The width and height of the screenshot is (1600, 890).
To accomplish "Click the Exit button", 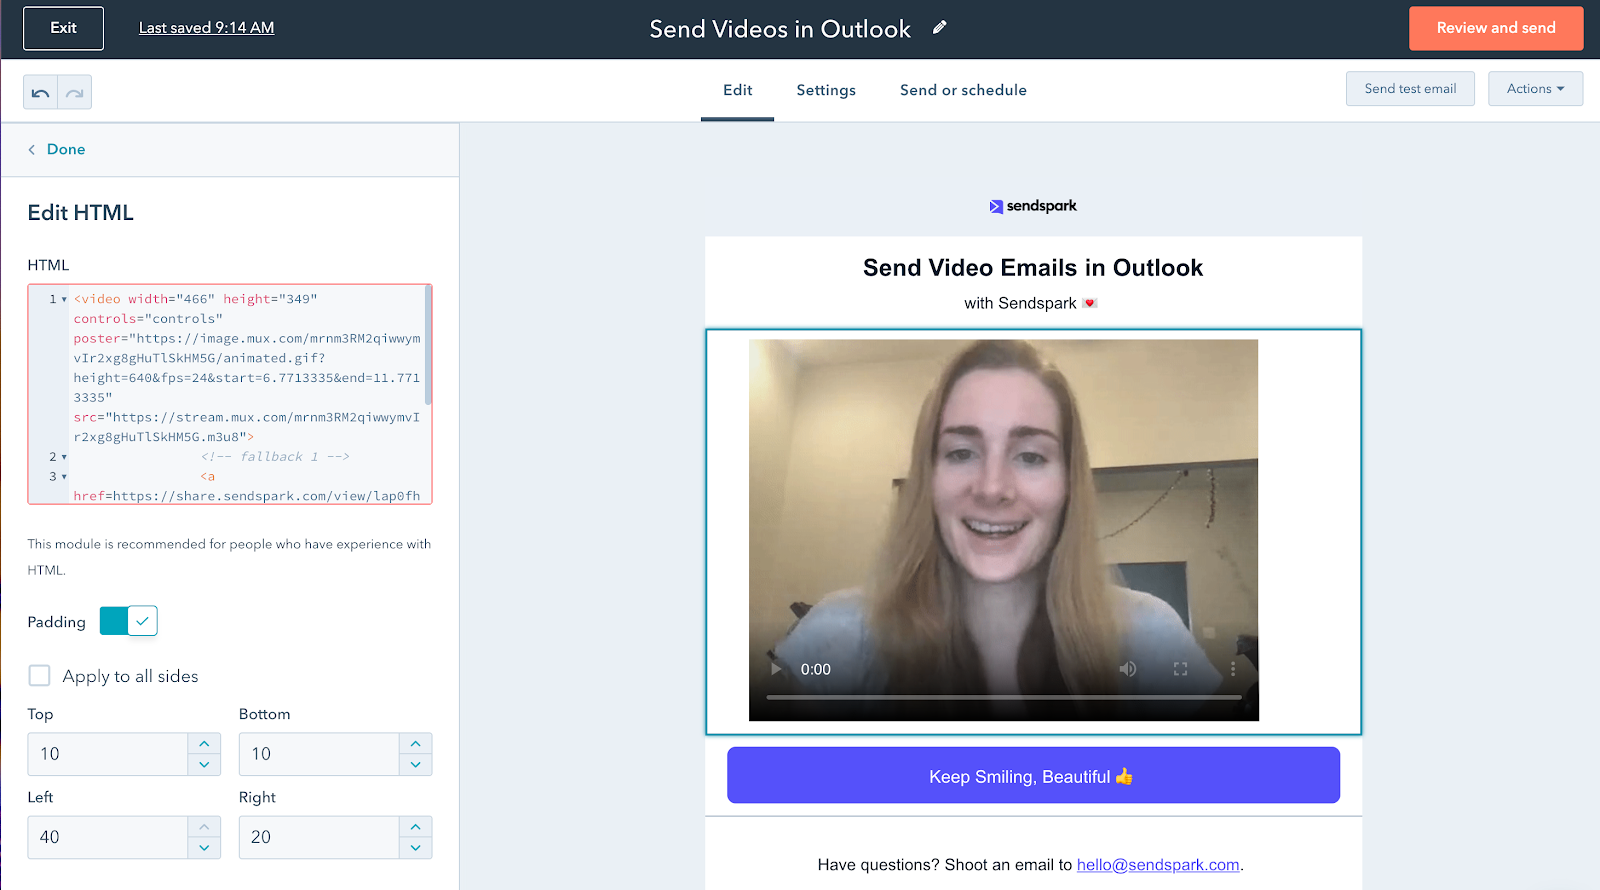I will coord(63,28).
